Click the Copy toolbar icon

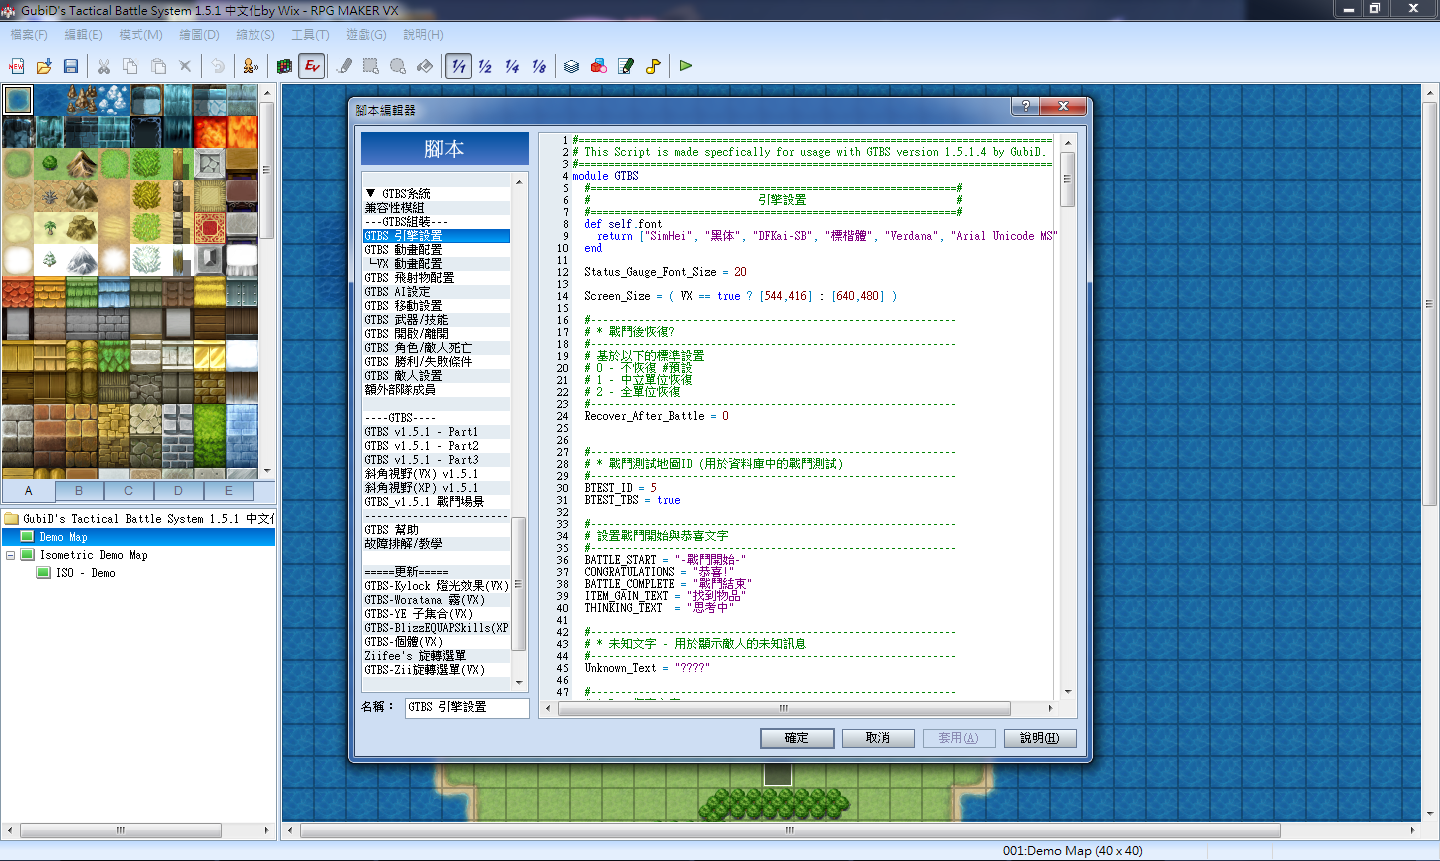131,66
